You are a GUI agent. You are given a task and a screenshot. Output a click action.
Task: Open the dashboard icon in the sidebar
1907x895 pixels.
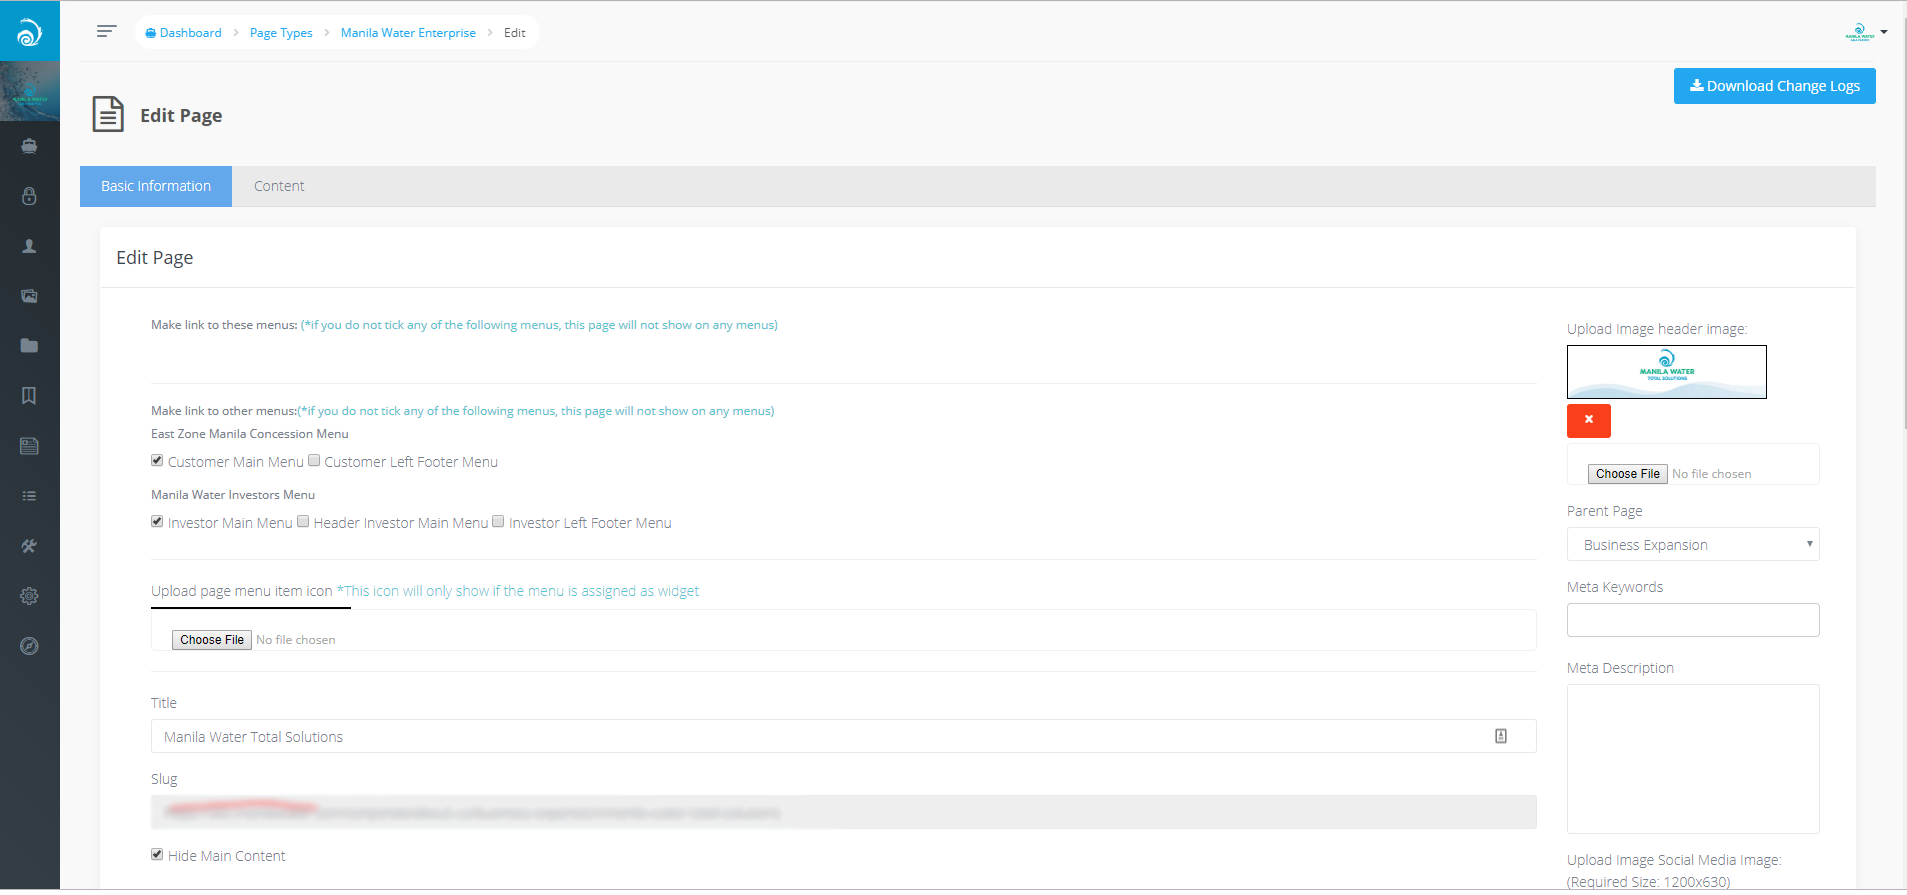point(29,146)
